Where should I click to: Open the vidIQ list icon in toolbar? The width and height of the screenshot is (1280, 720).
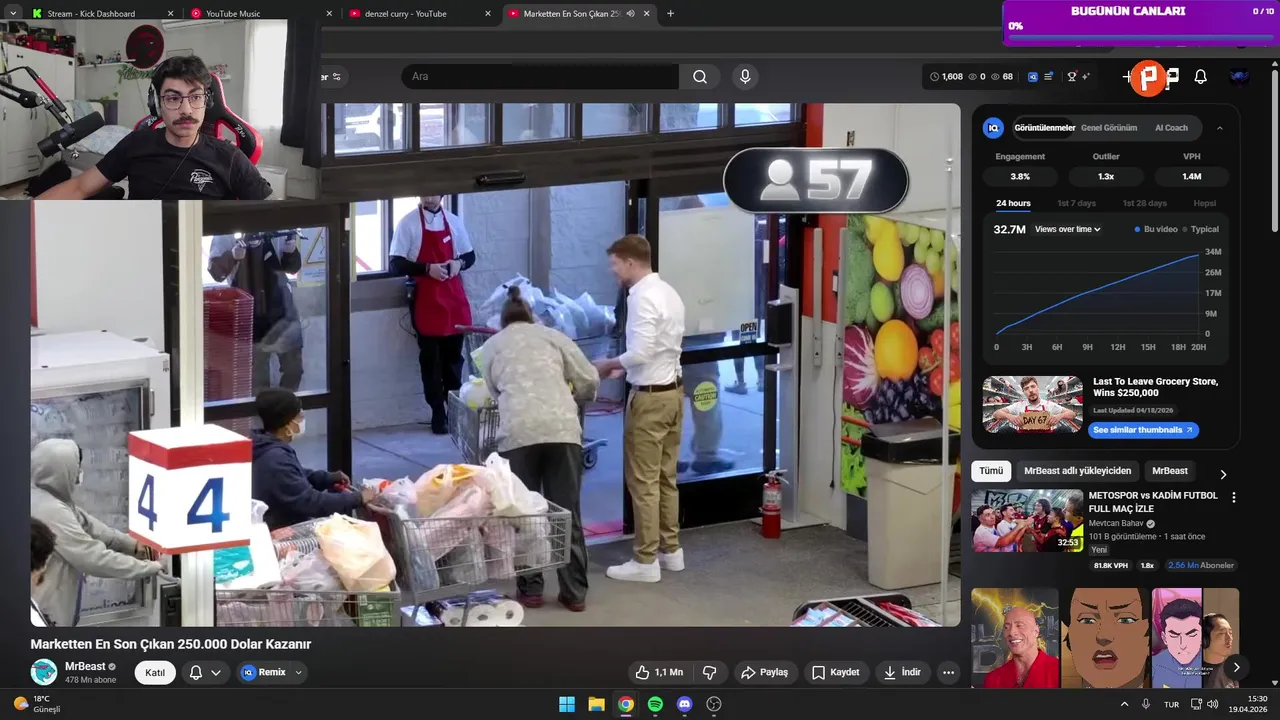[1048, 77]
